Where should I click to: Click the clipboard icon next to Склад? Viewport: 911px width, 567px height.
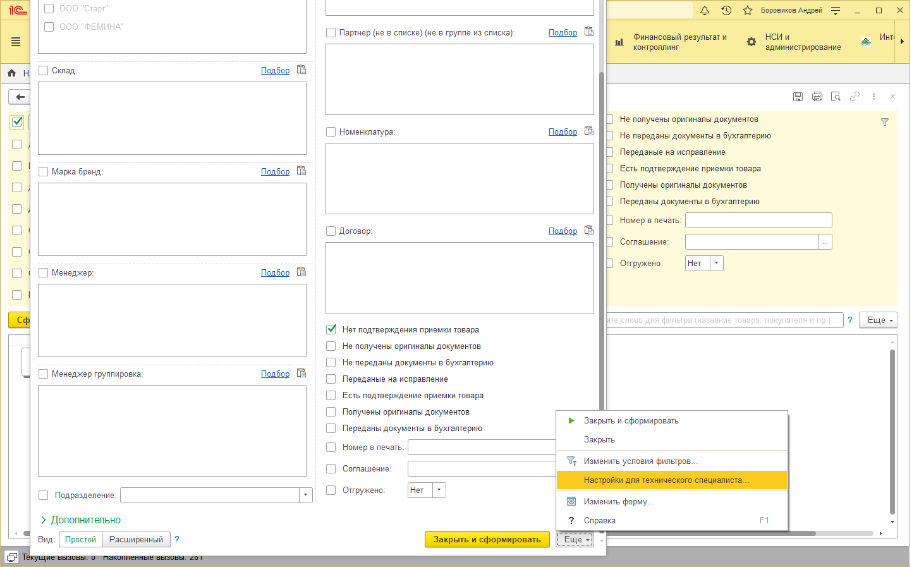[x=300, y=71]
